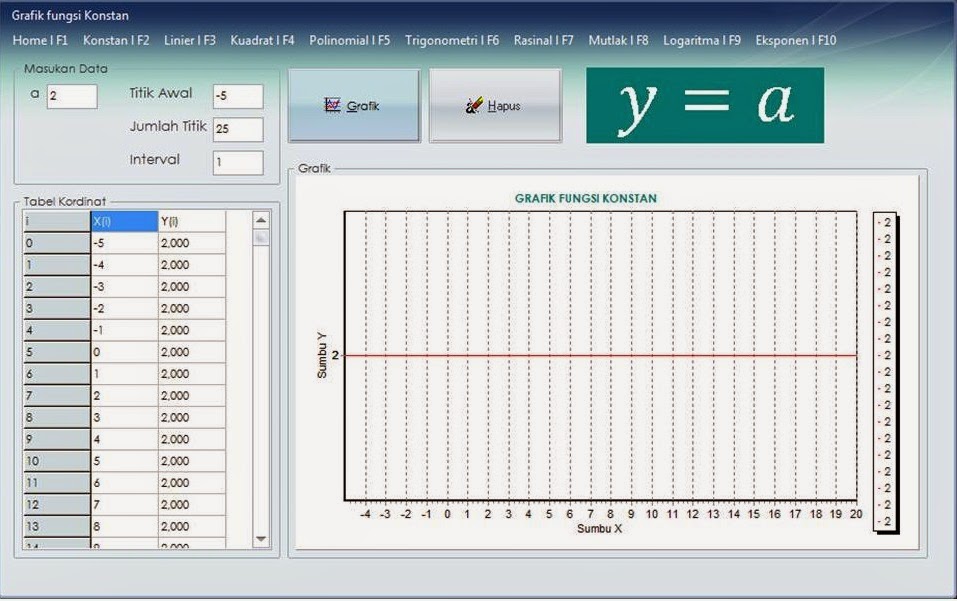Viewport: 957px width, 601px height.
Task: Select the 'i' column header
Action: [57, 221]
